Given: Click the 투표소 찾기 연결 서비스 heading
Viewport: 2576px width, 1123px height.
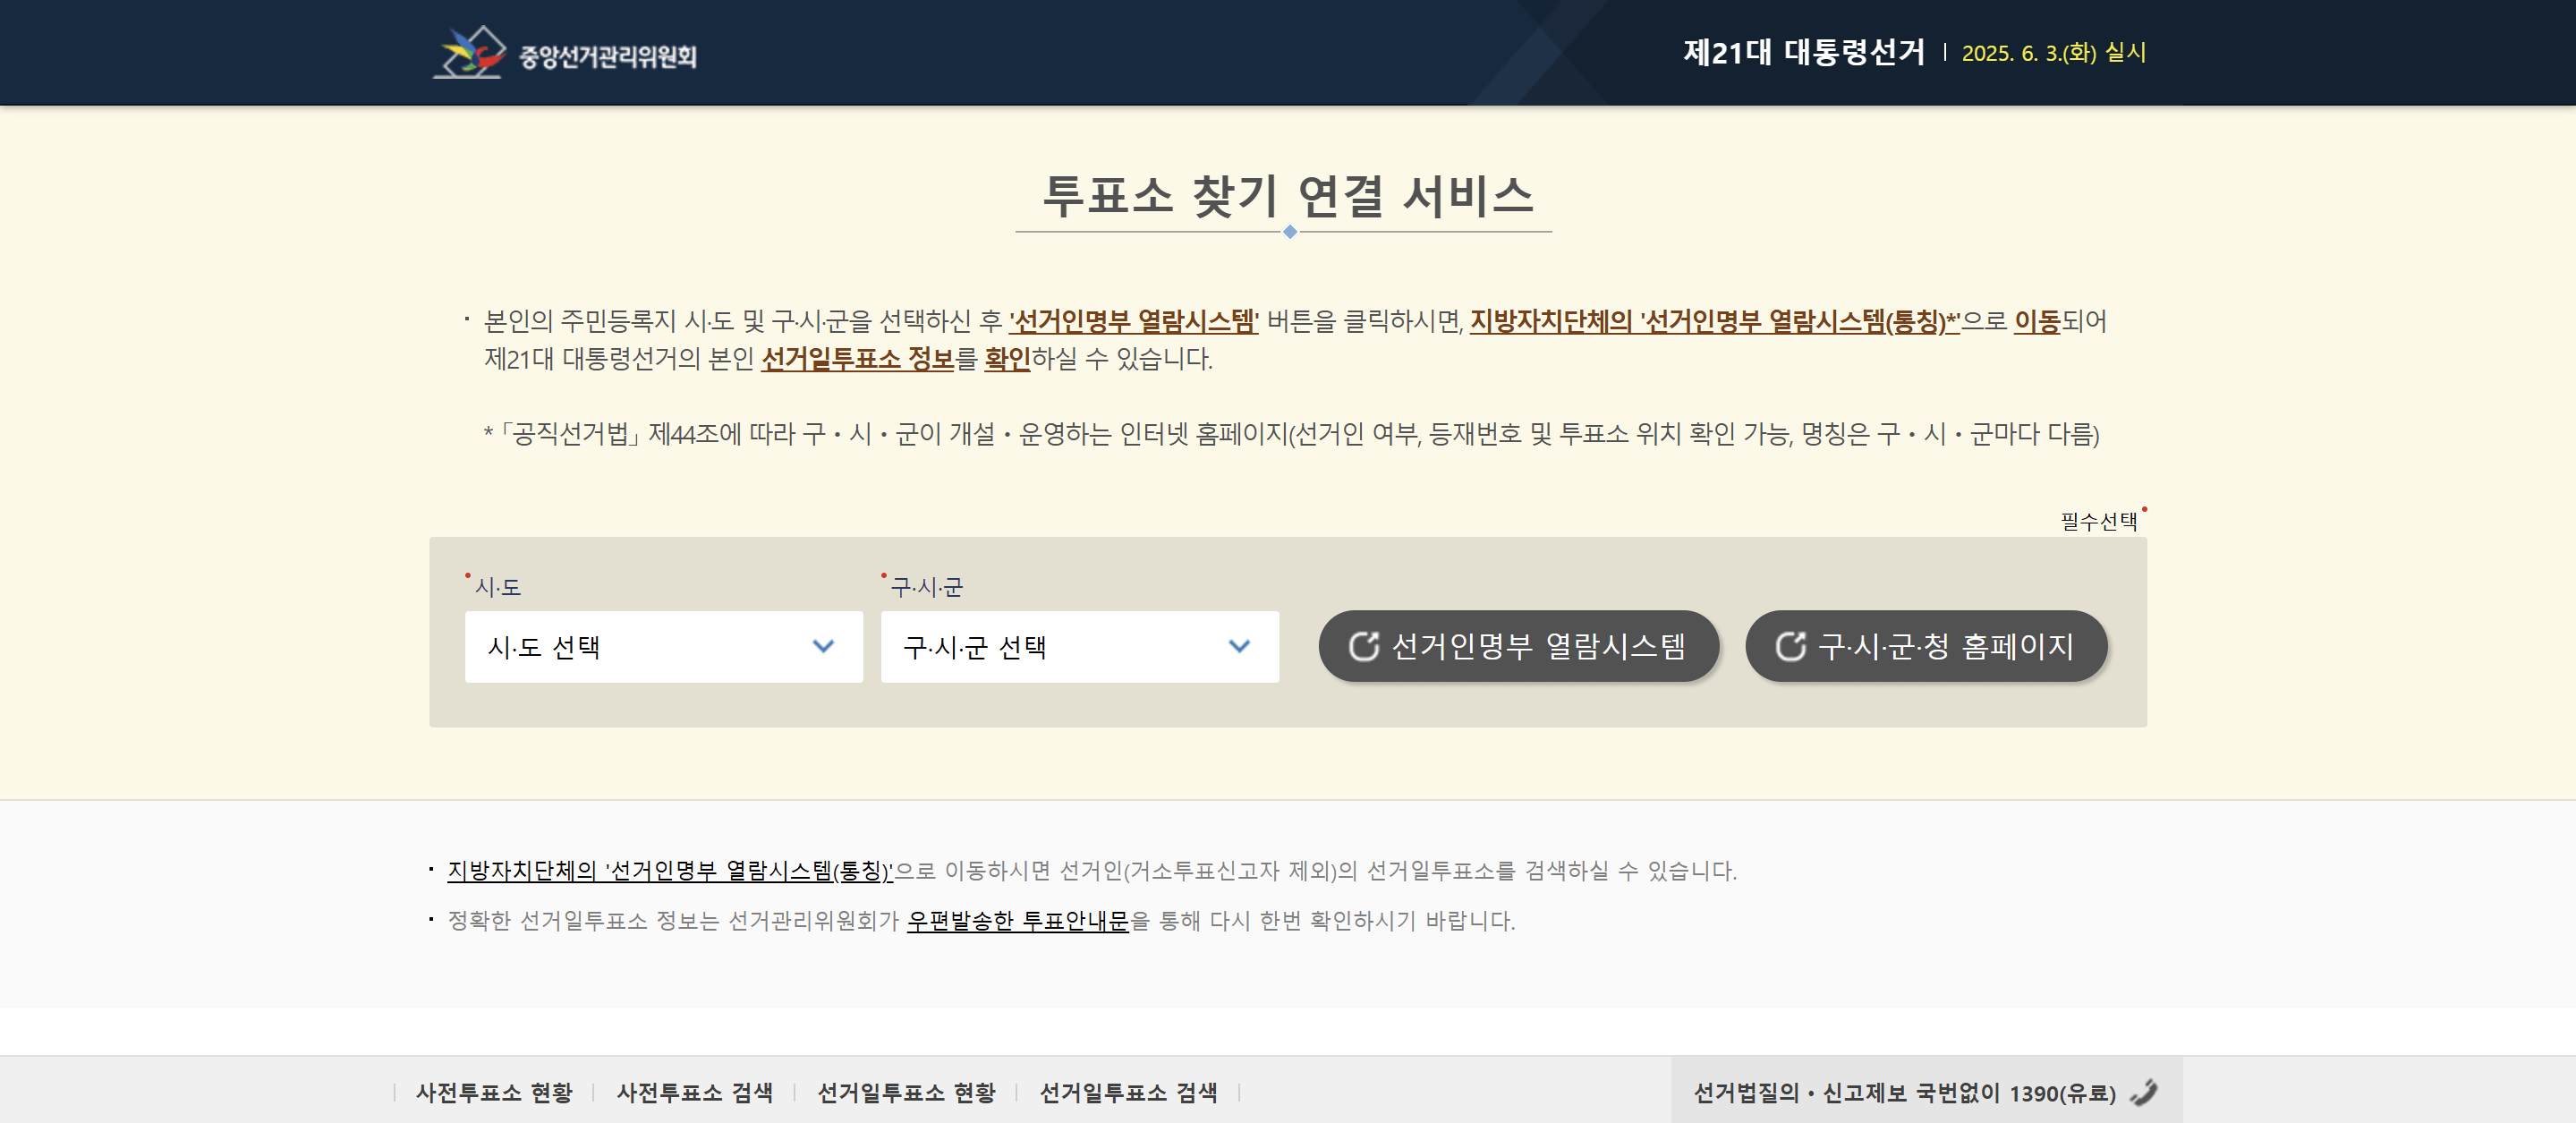Looking at the screenshot, I should tap(1287, 195).
